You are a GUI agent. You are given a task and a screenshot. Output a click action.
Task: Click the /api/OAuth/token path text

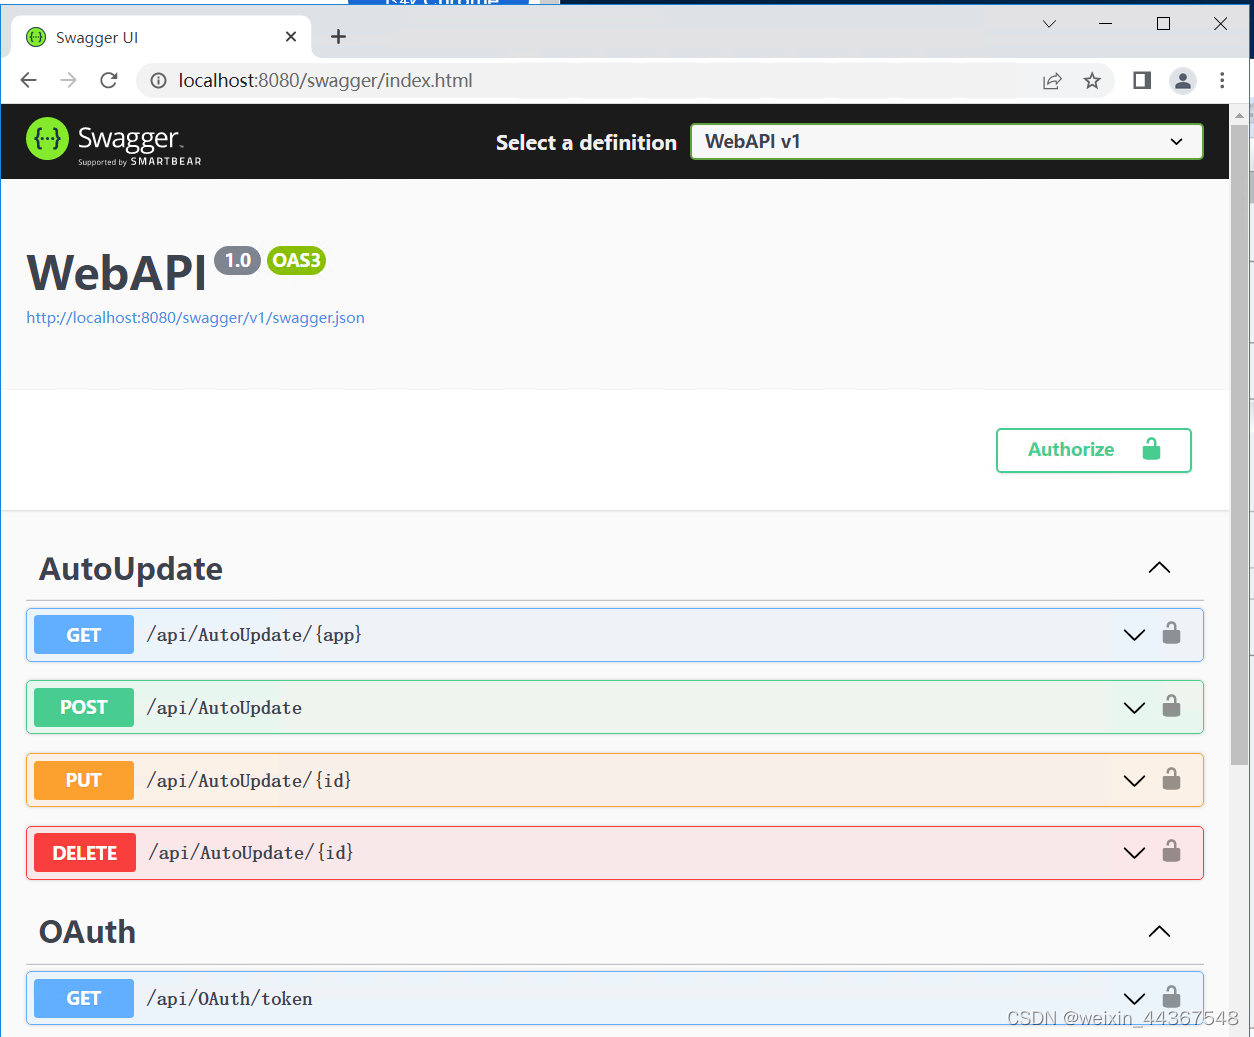tap(229, 998)
